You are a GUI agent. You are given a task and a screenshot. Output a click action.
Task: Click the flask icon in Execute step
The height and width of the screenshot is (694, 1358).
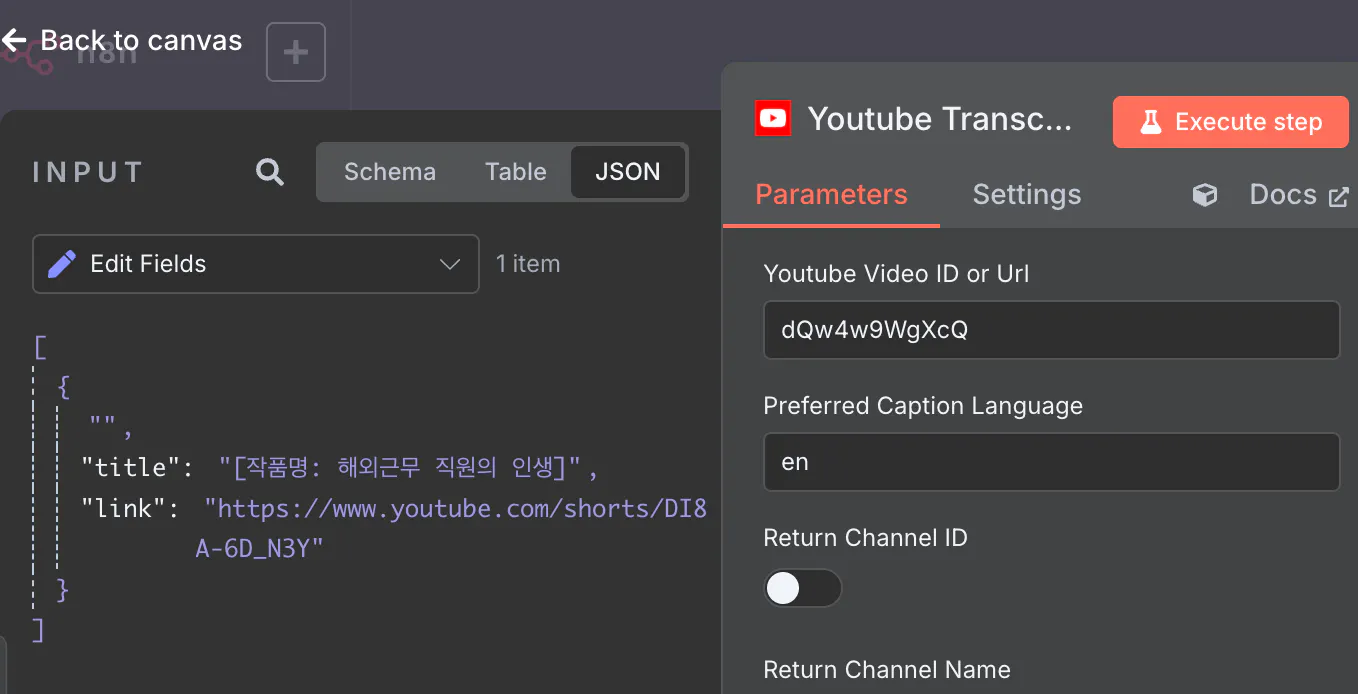click(1151, 122)
